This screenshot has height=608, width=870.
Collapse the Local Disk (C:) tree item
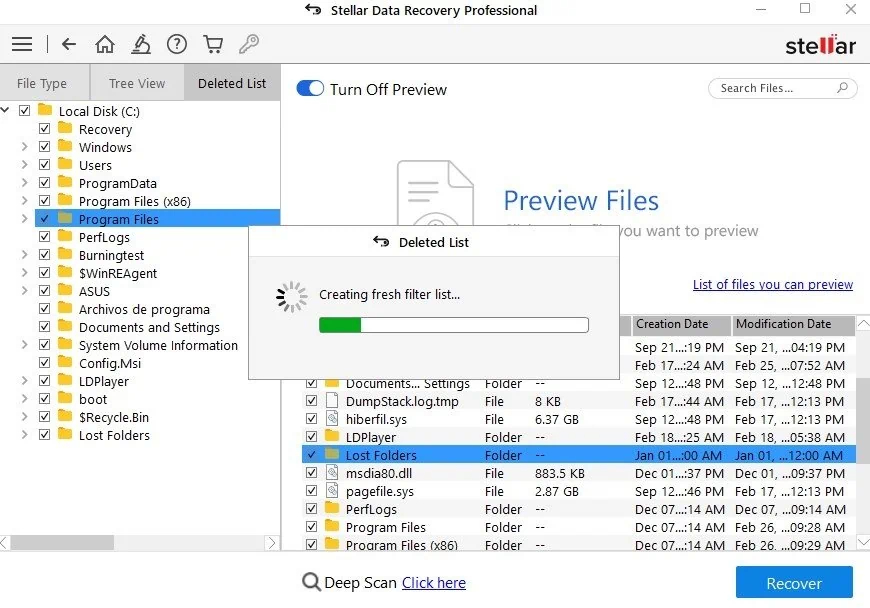[x=6, y=110]
